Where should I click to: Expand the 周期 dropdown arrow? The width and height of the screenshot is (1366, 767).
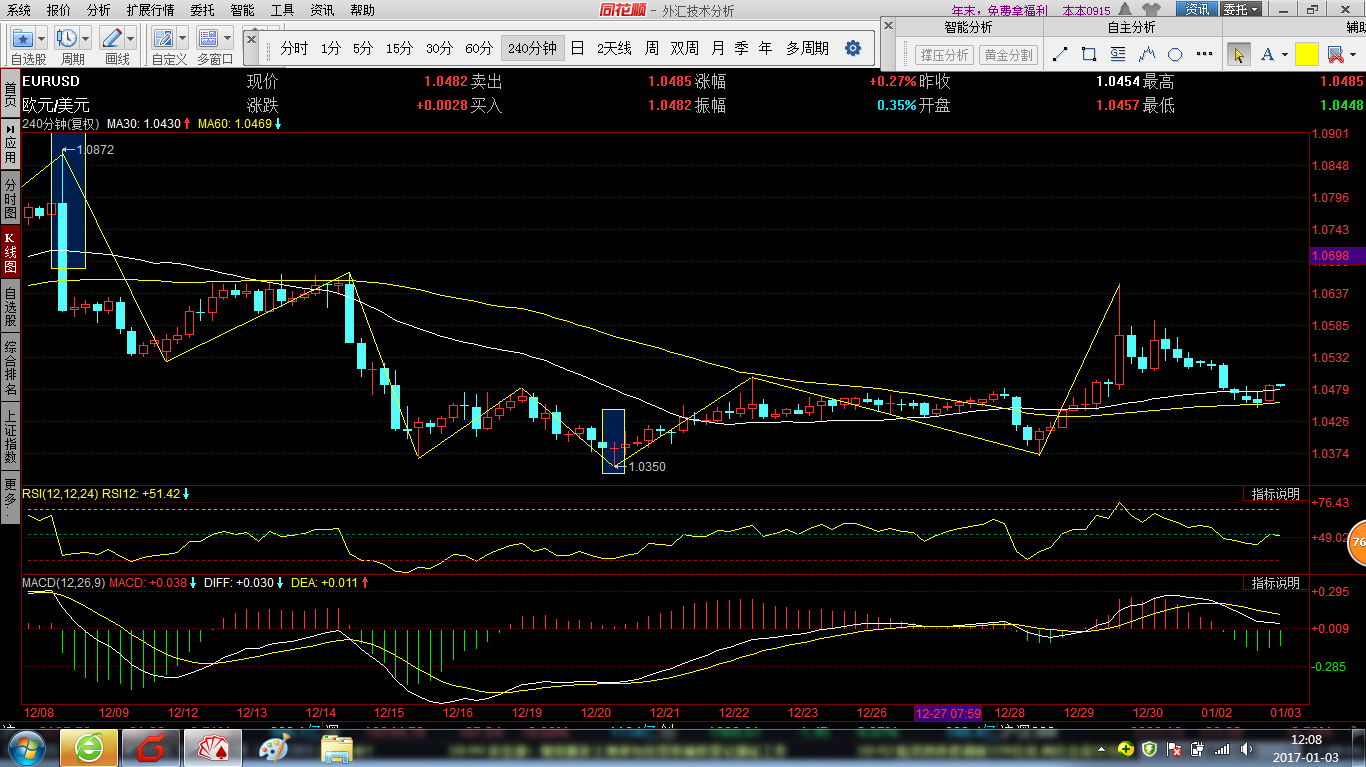(86, 38)
